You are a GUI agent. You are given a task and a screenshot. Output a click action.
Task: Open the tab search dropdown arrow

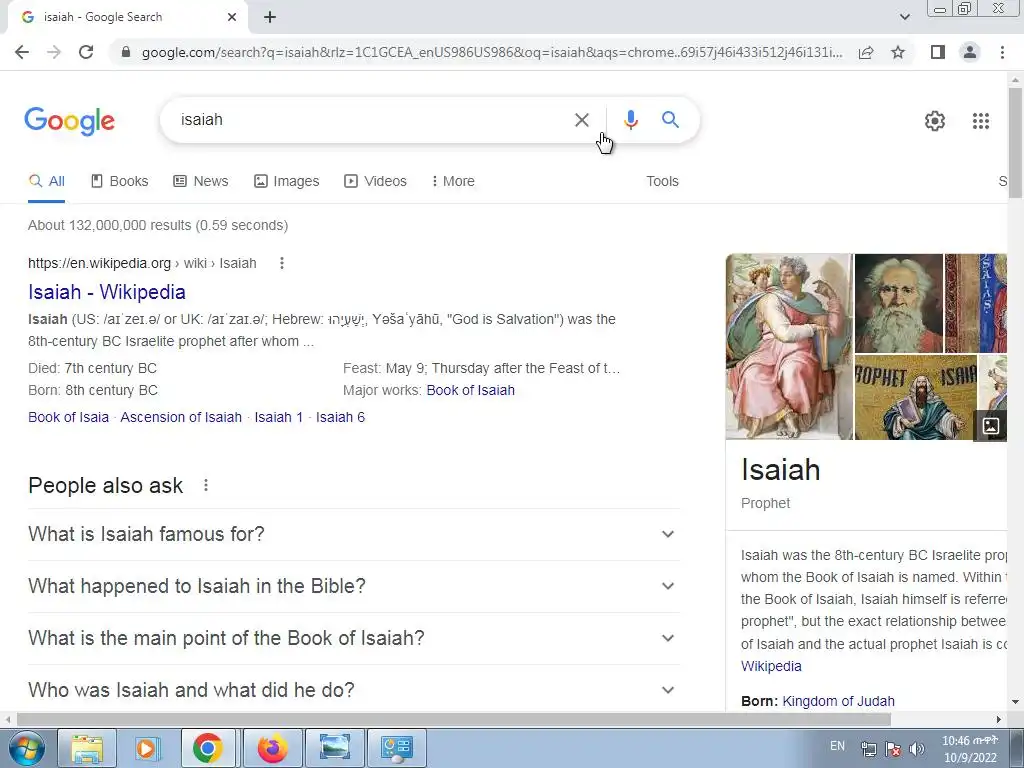[x=904, y=17]
